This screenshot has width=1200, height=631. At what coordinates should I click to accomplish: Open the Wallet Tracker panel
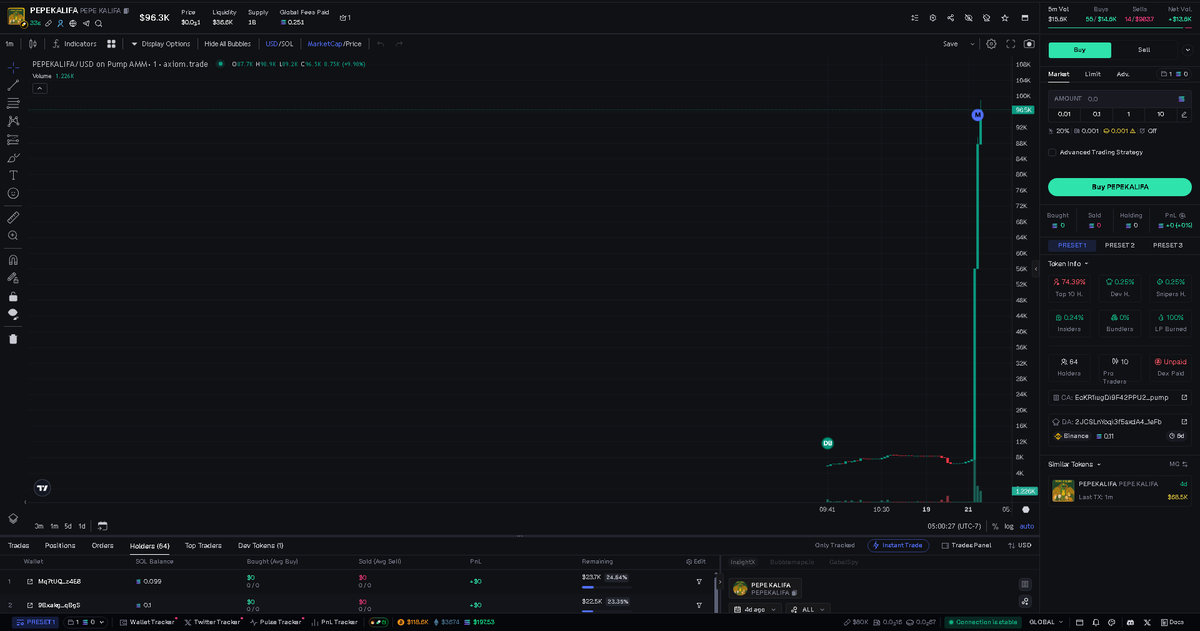[x=146, y=622]
